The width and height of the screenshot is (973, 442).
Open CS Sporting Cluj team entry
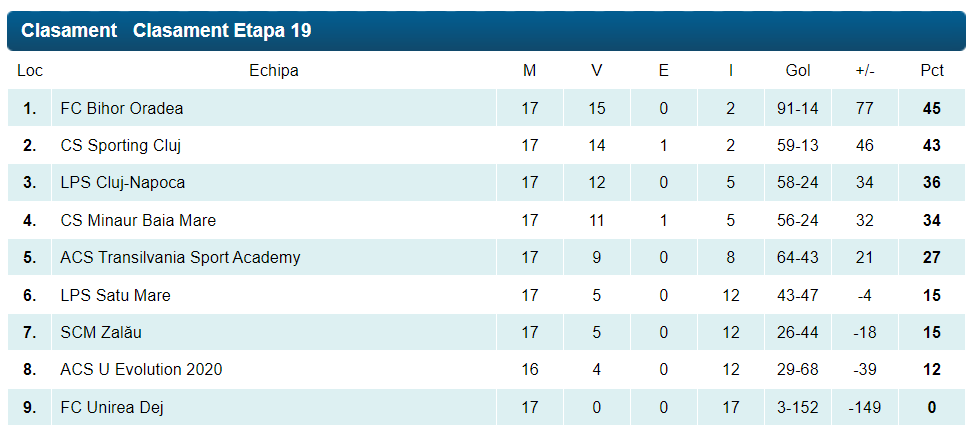tap(120, 145)
